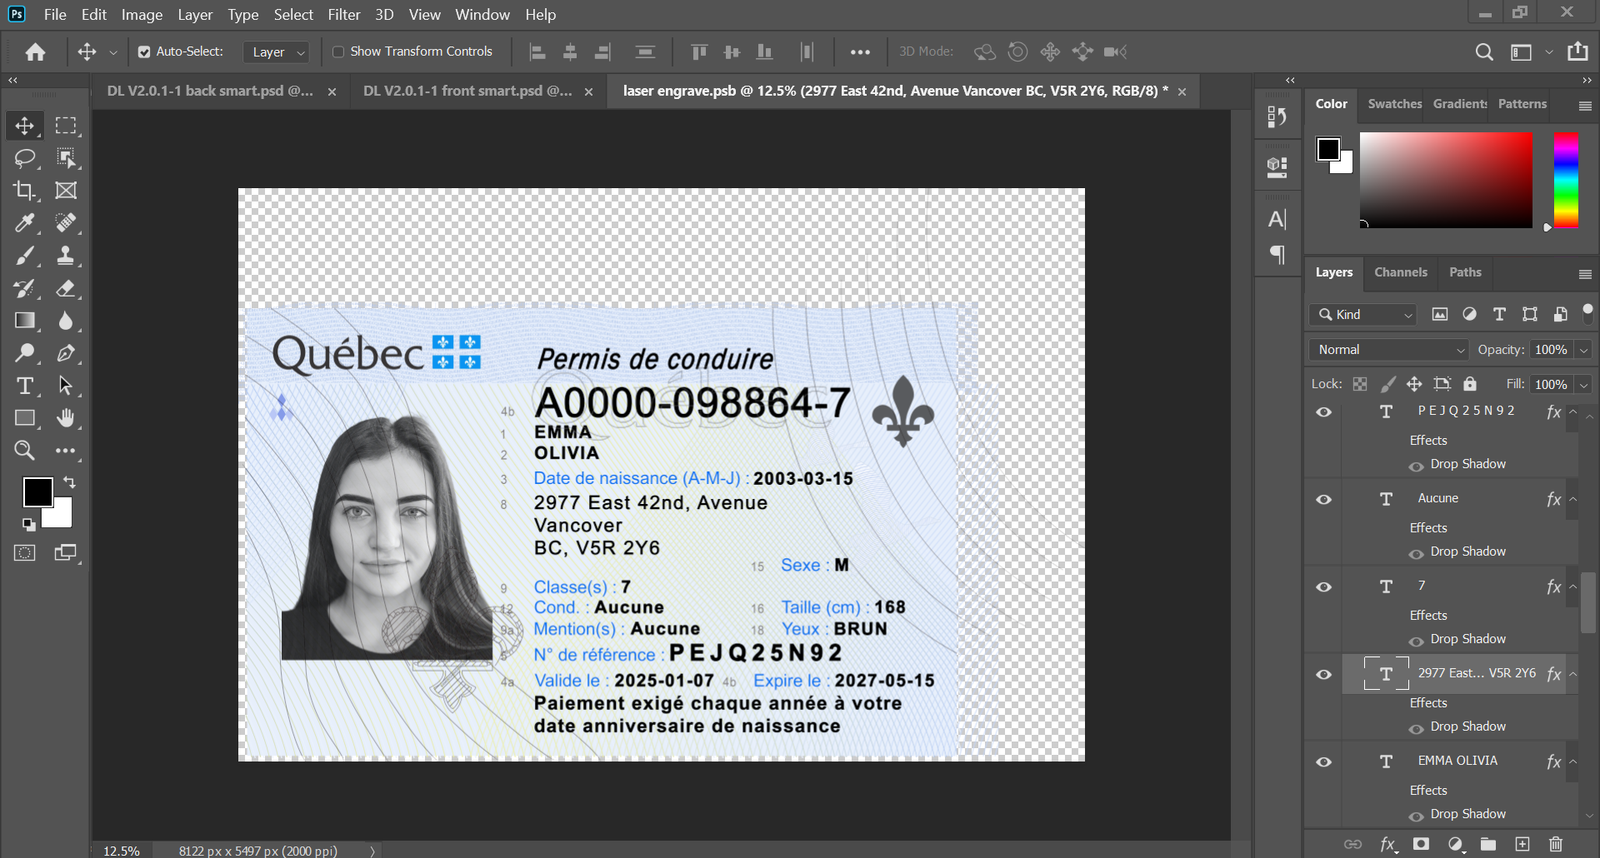Click the Share icon at top right
The image size is (1600, 858).
pyautogui.click(x=1578, y=52)
